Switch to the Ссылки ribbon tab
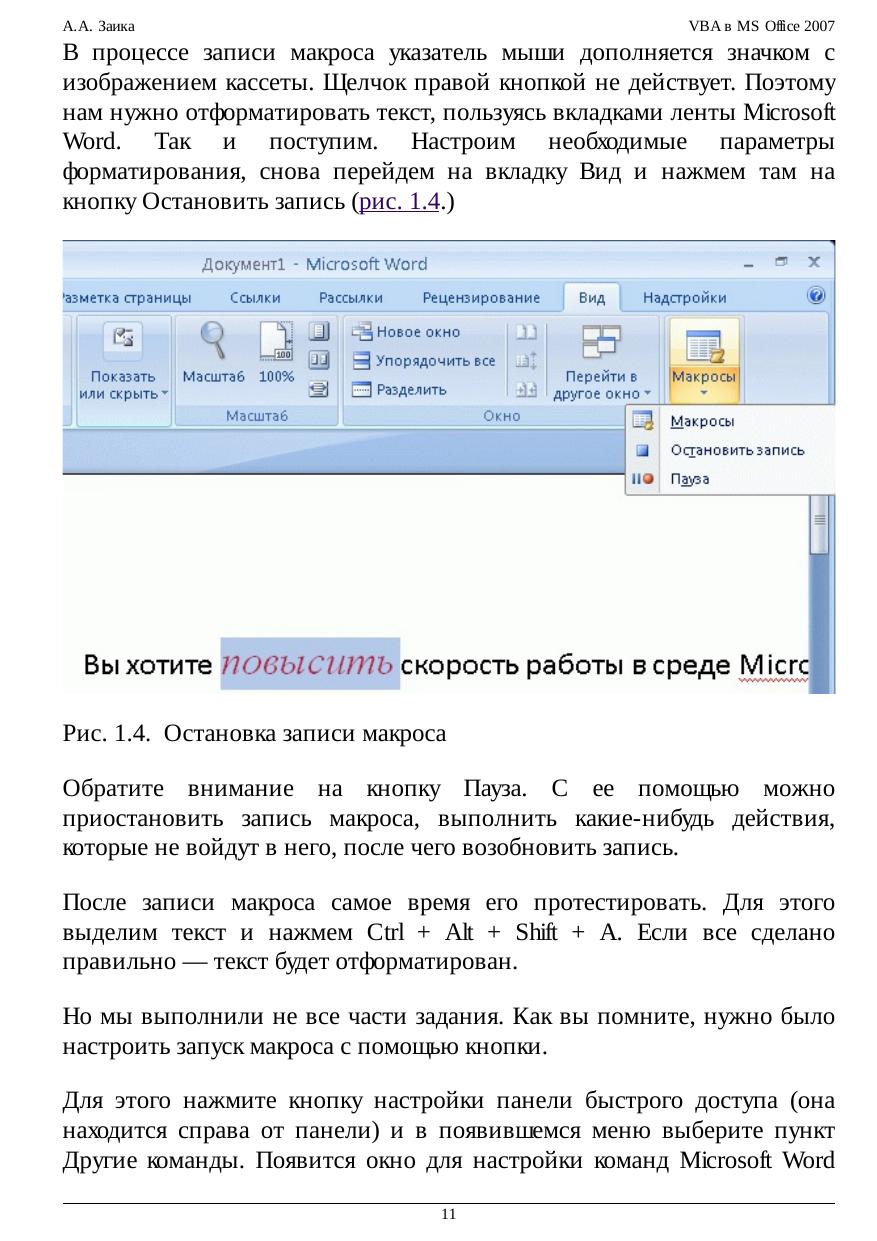 click(255, 297)
